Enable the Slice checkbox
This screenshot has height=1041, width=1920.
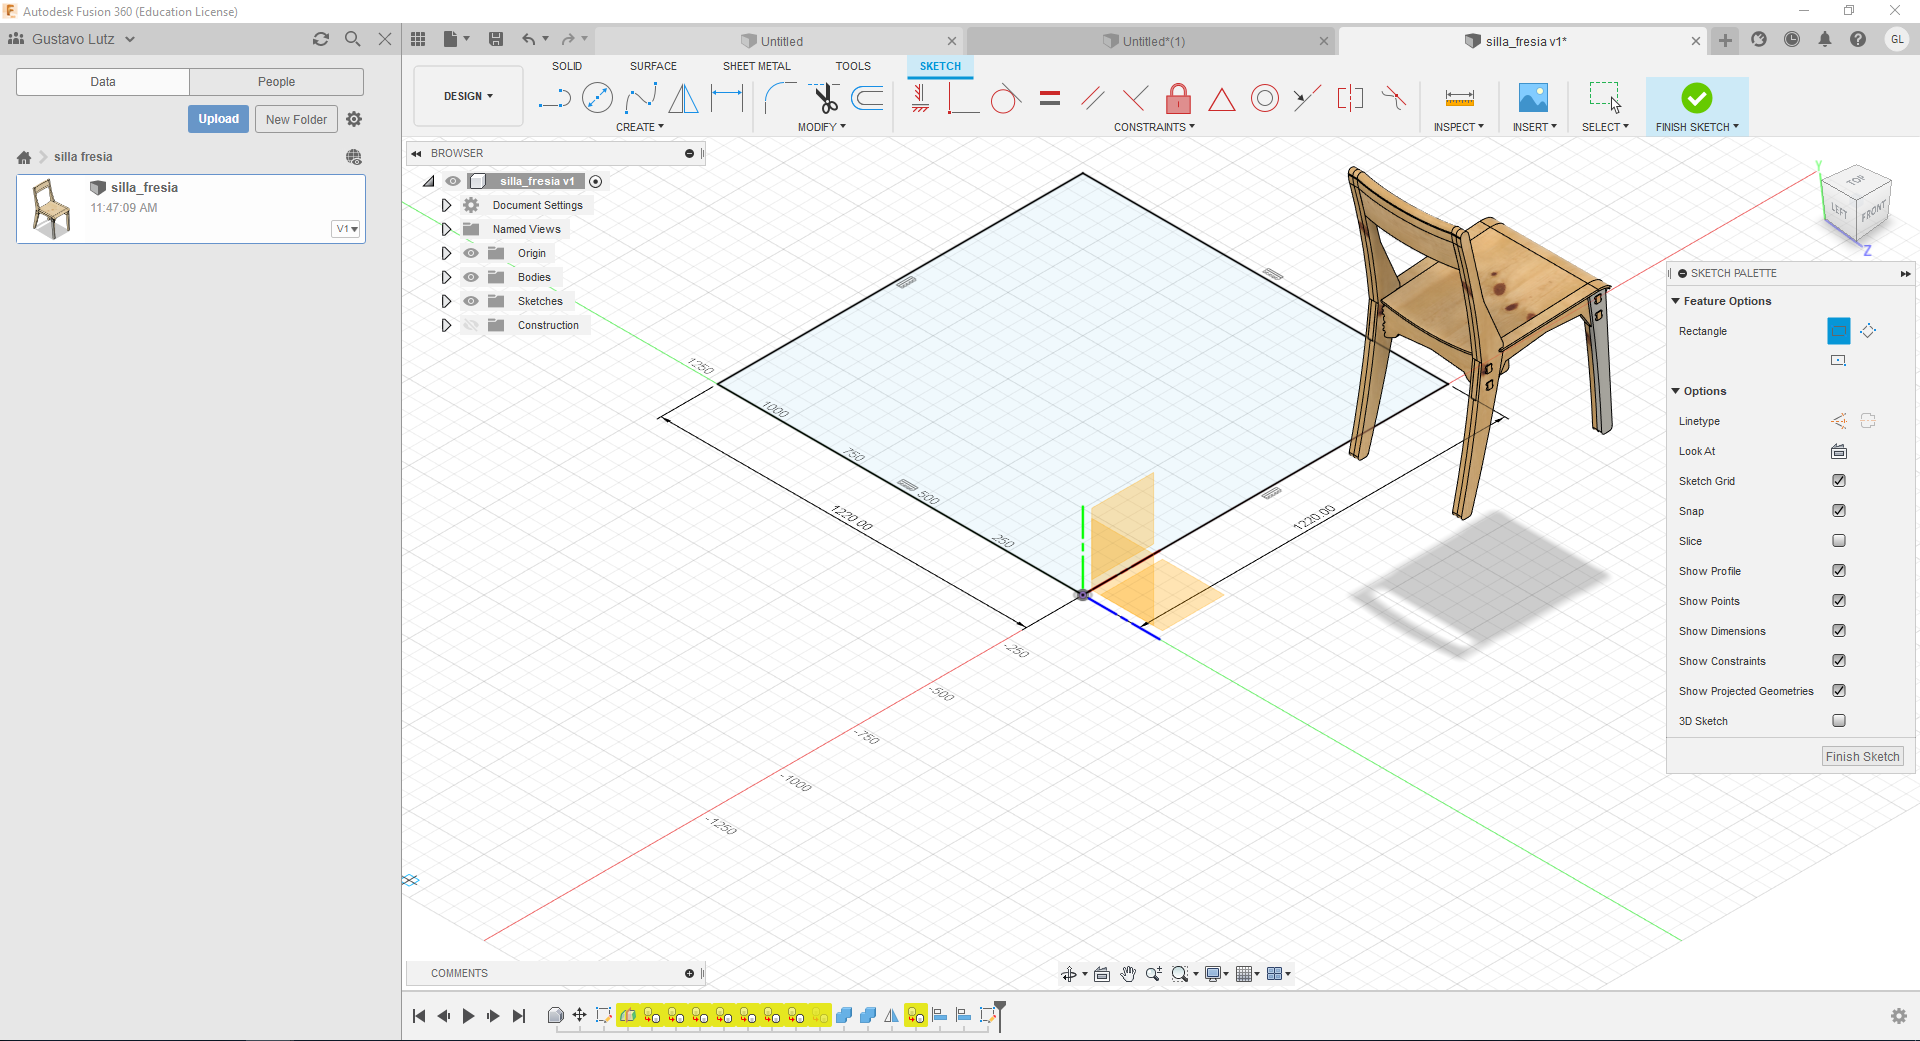[x=1838, y=541]
